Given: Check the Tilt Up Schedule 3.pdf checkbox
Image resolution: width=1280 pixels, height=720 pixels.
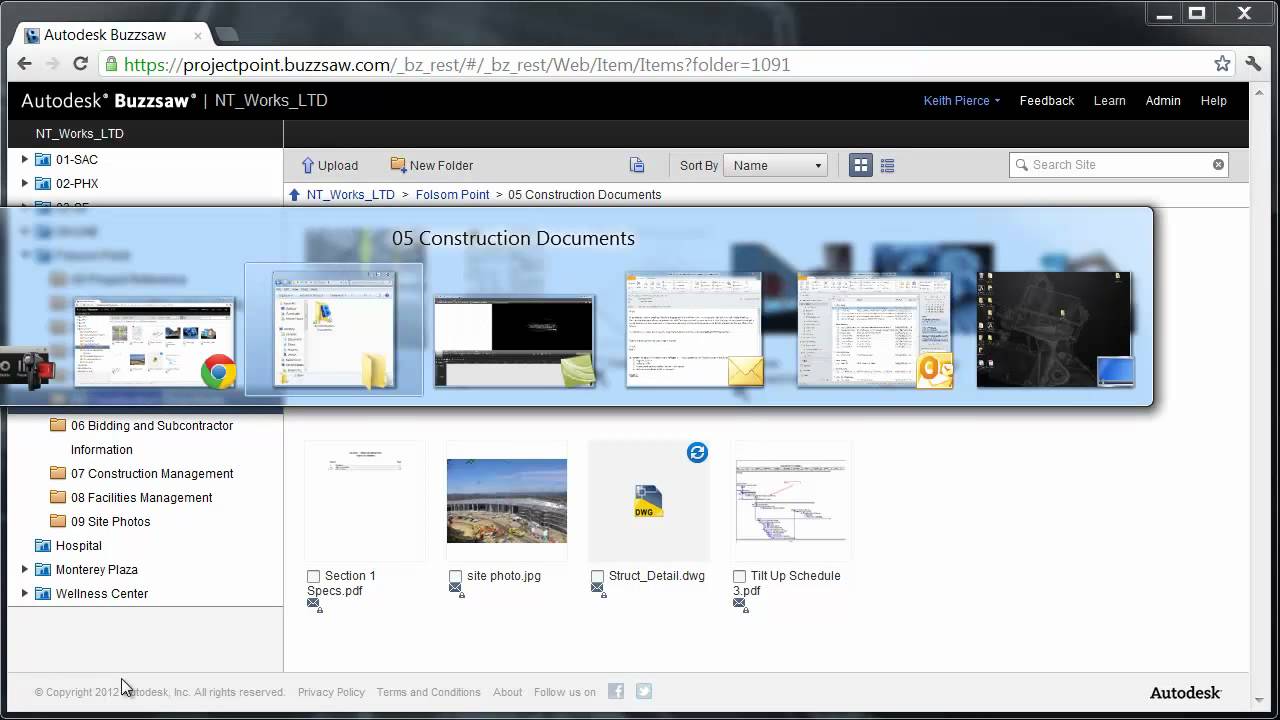Looking at the screenshot, I should coord(739,577).
